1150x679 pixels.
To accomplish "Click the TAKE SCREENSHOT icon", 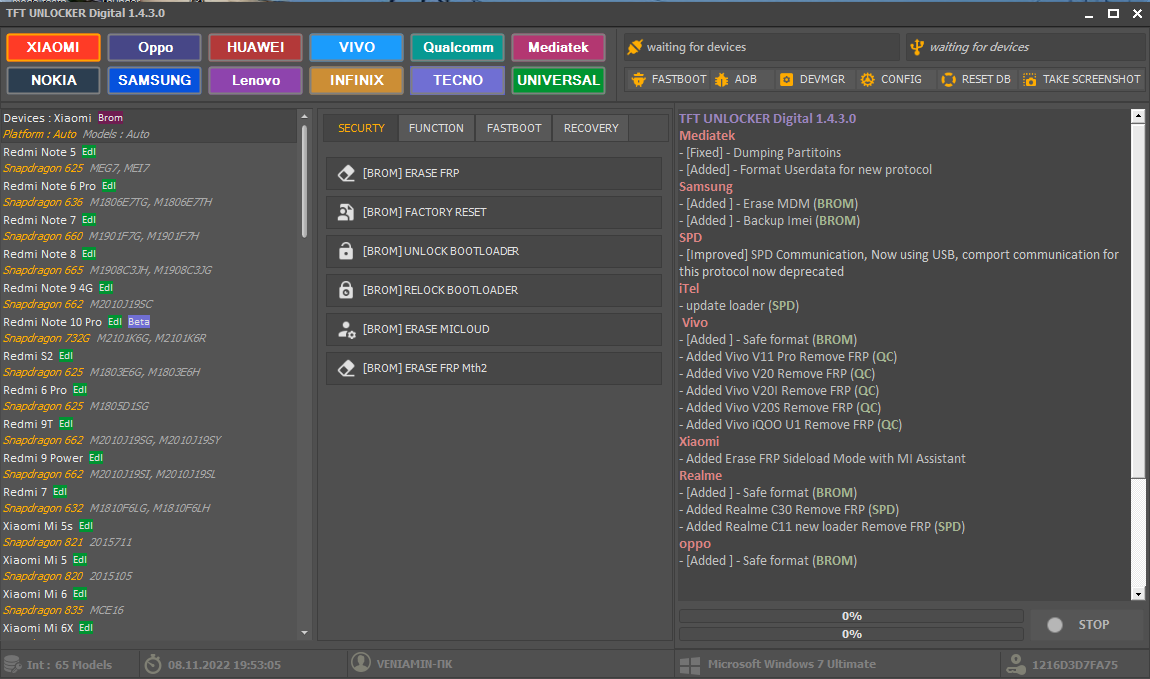I will (1030, 79).
